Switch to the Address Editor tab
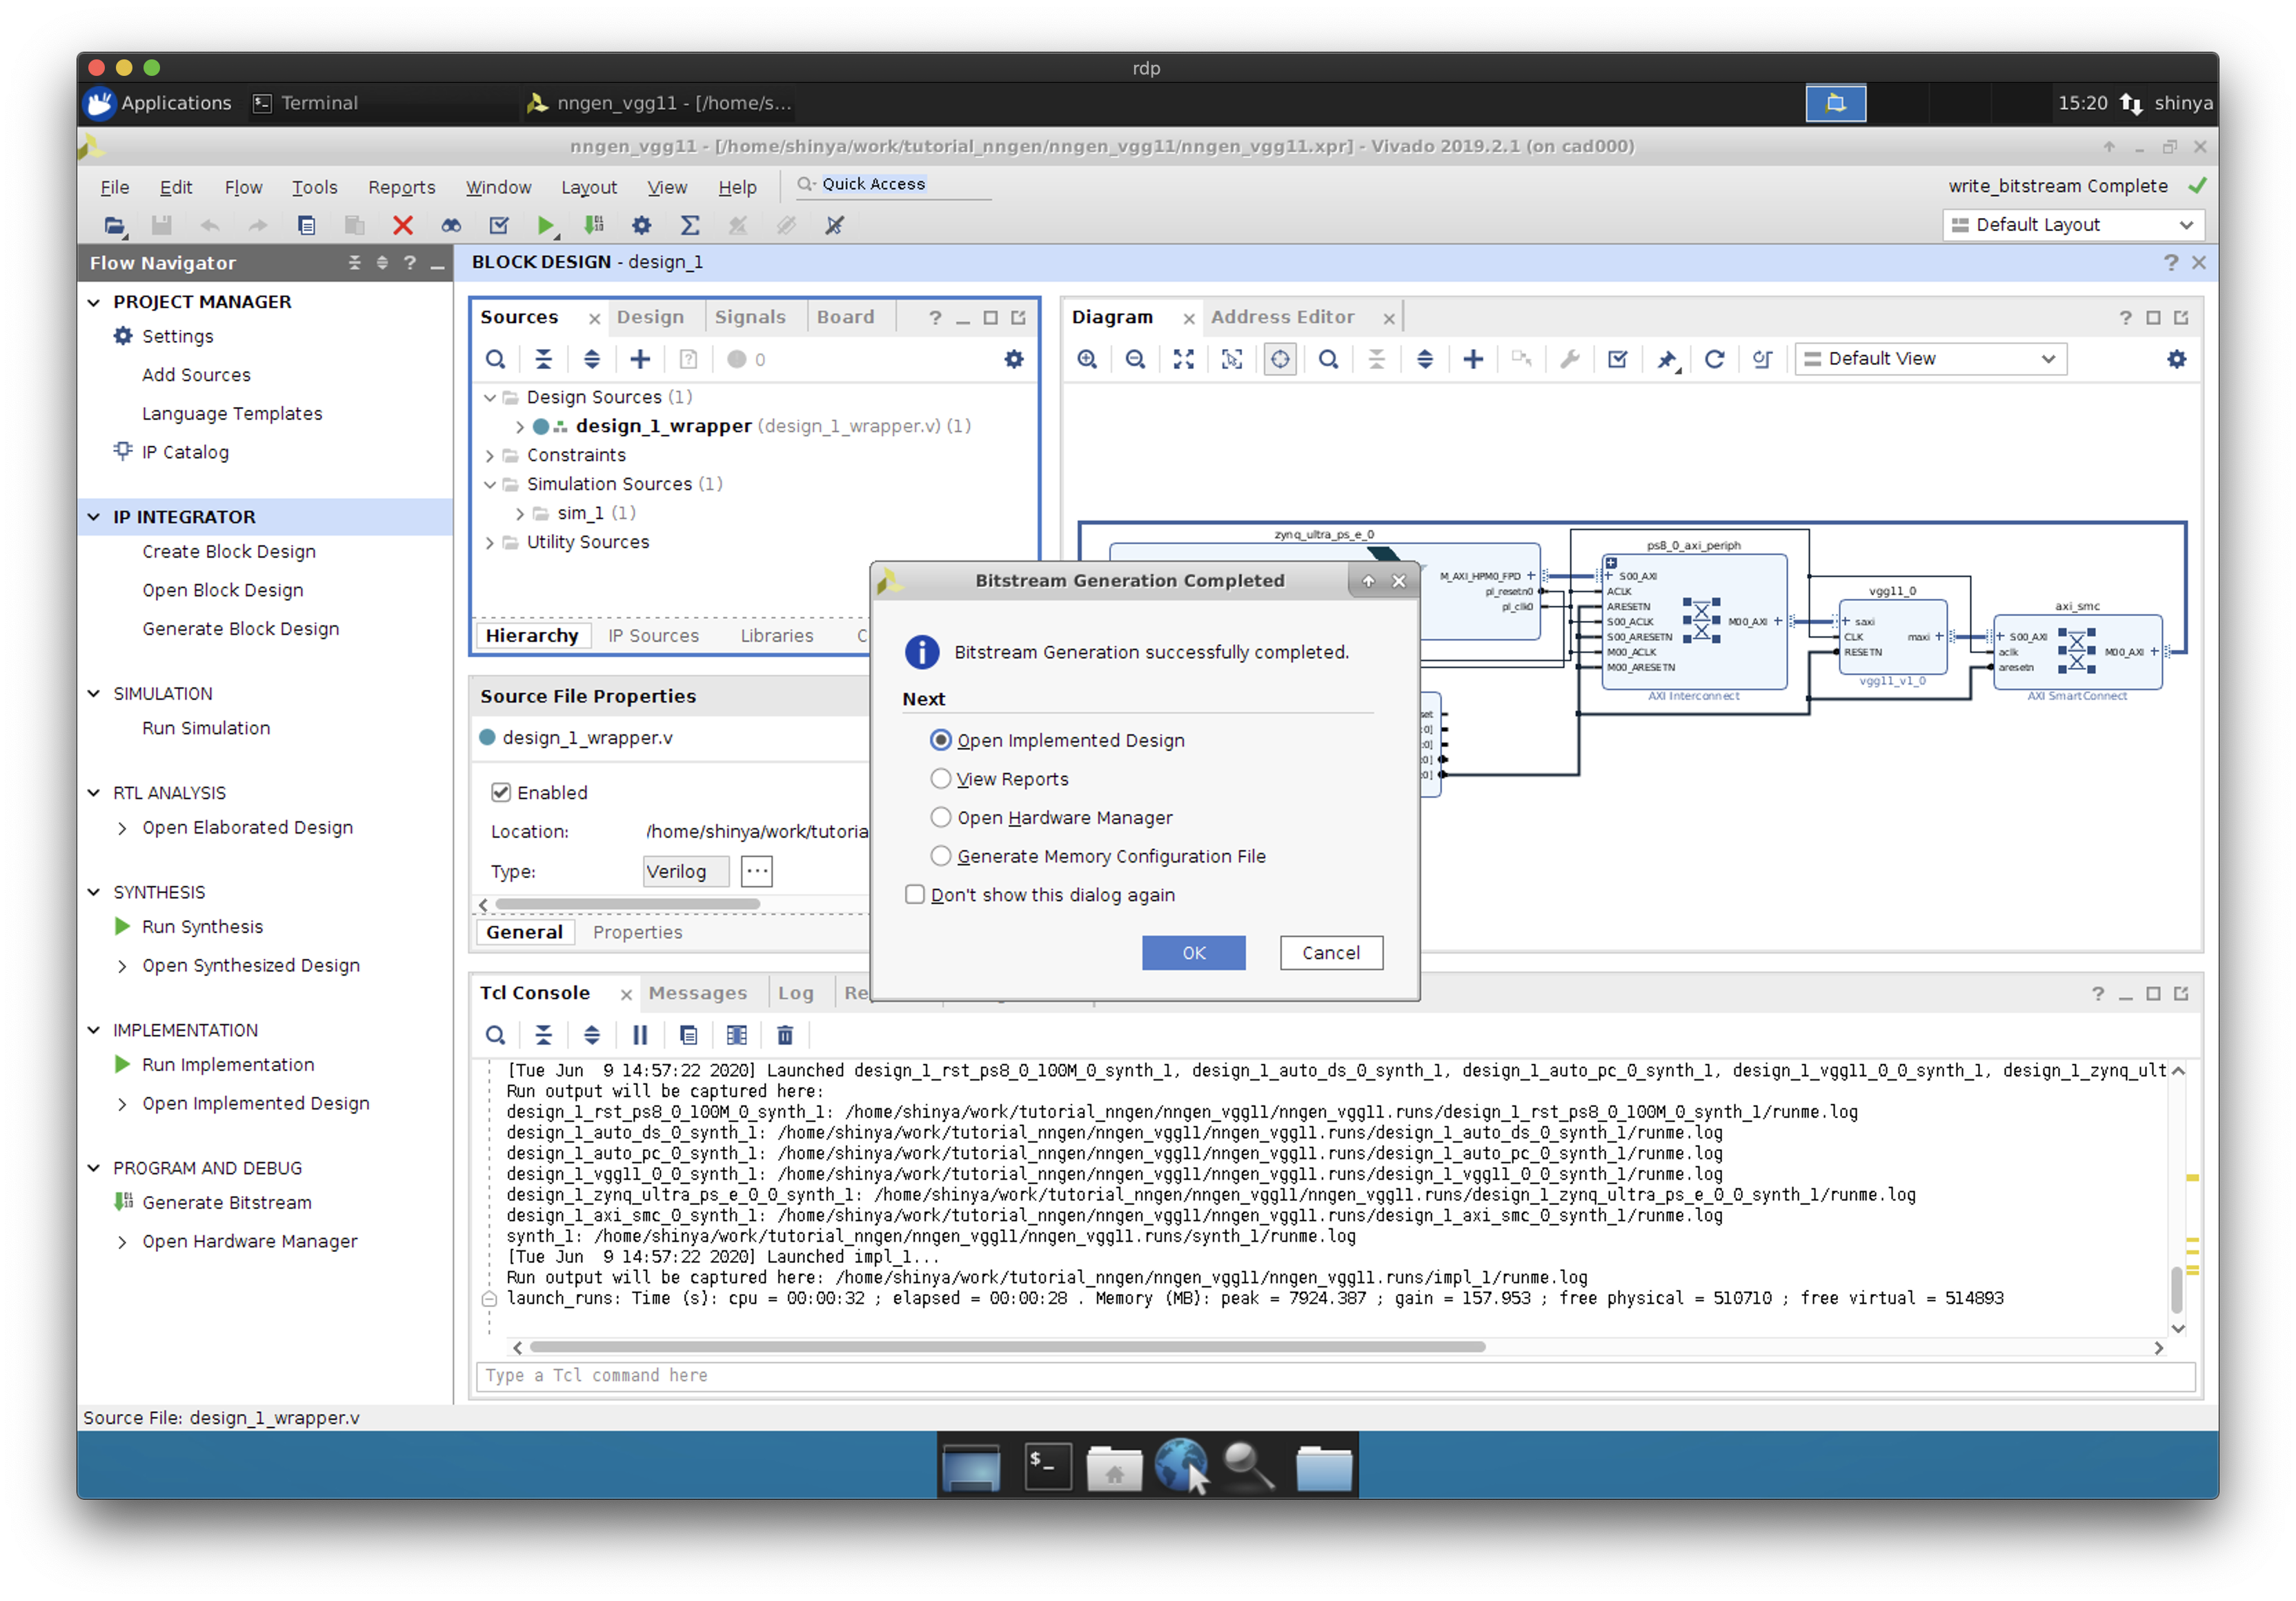 click(1282, 317)
